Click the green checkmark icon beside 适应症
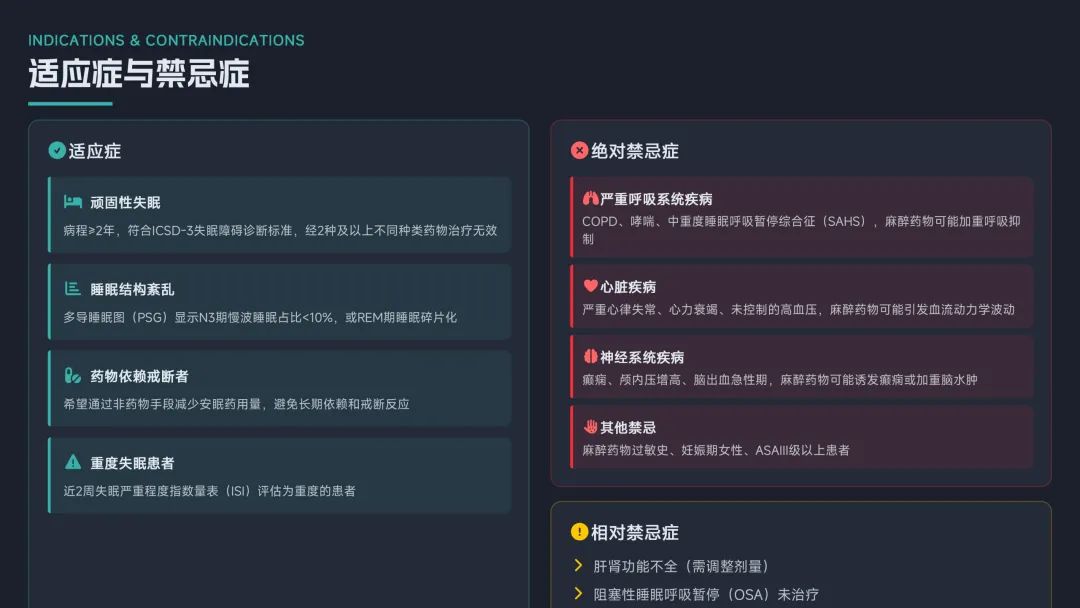The width and height of the screenshot is (1080, 608). click(57, 151)
